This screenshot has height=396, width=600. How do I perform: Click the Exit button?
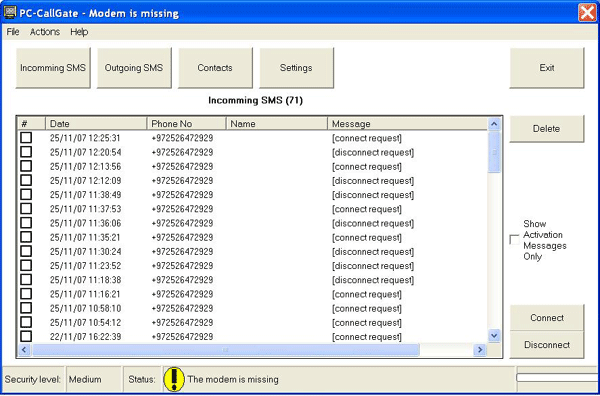click(x=547, y=68)
